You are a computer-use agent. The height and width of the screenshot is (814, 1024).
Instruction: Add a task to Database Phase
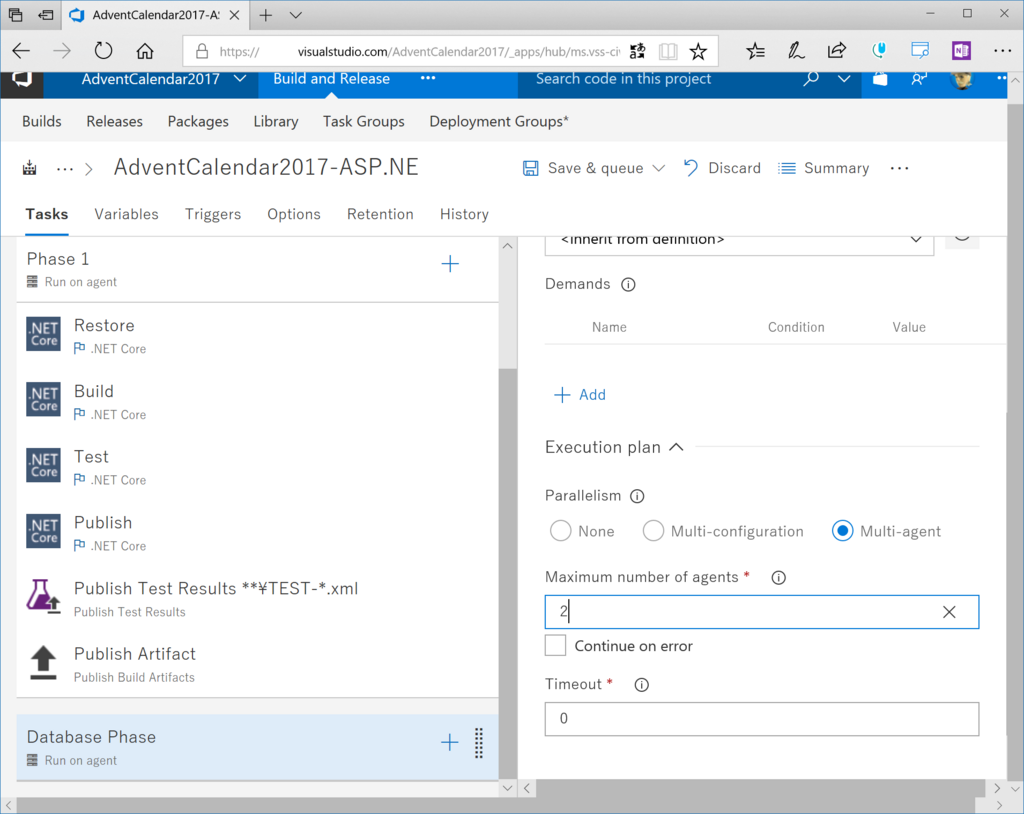click(449, 742)
